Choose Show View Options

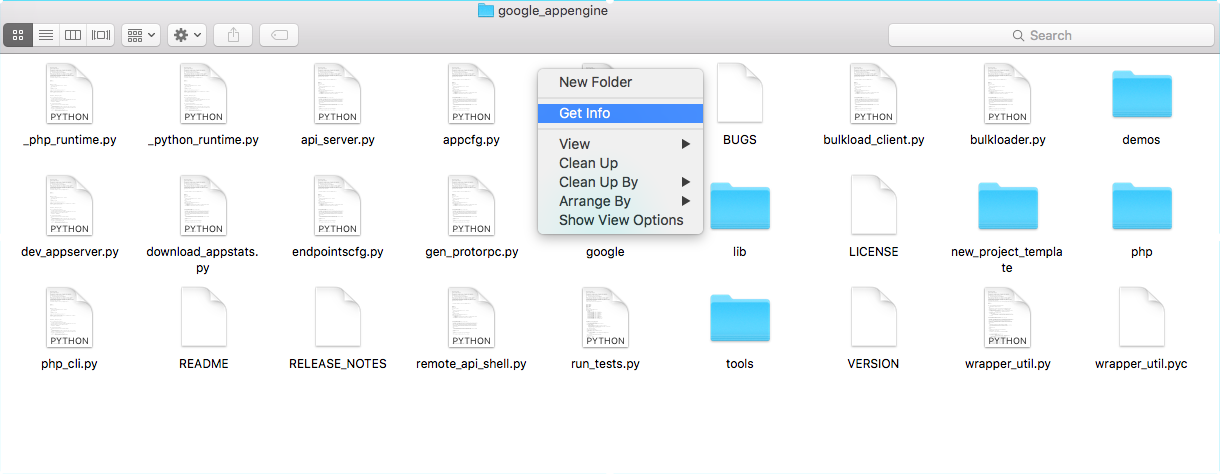pyautogui.click(x=620, y=220)
